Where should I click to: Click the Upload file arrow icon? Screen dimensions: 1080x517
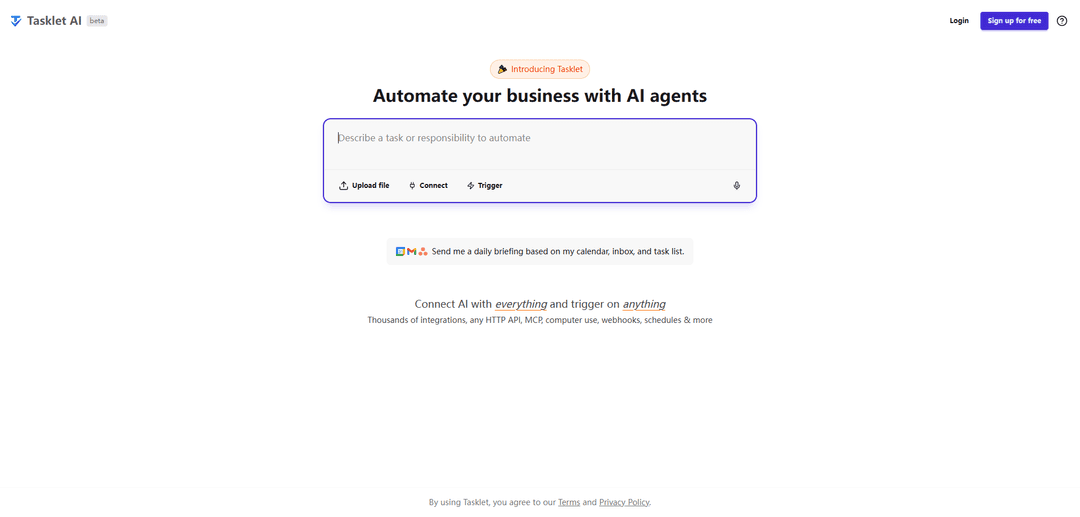click(343, 186)
